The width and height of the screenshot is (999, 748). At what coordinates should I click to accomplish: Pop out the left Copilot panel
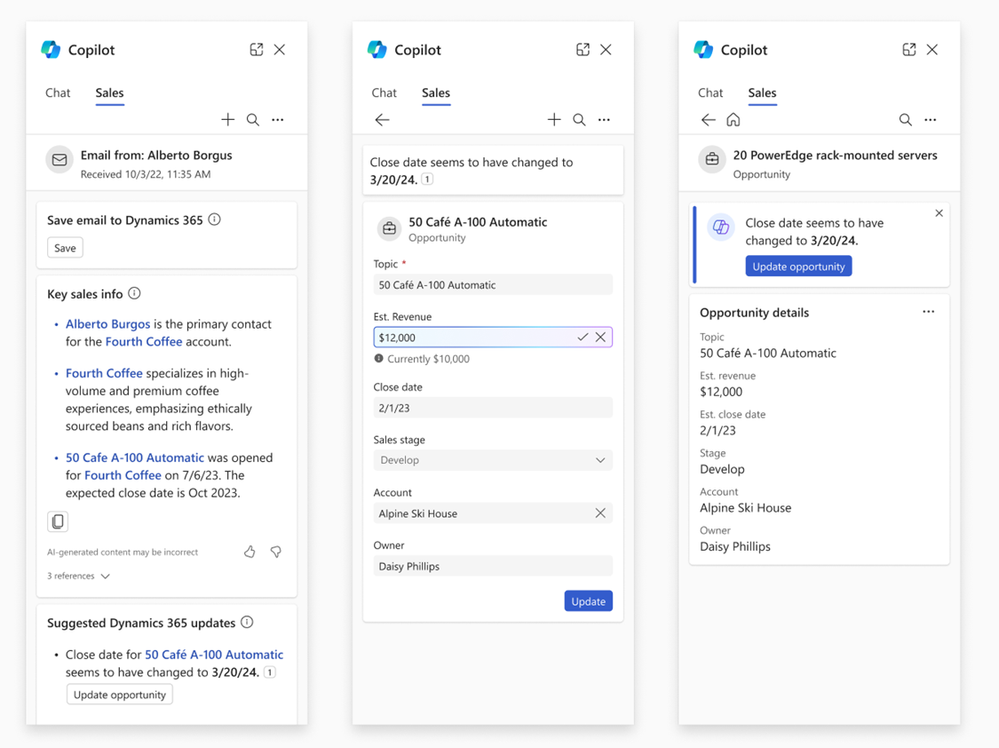(256, 50)
